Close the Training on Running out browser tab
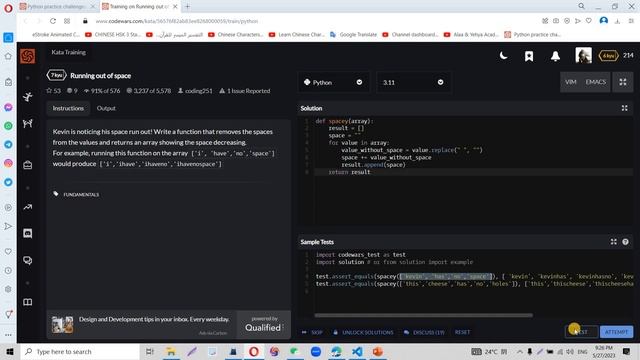The image size is (640, 360). click(175, 7)
